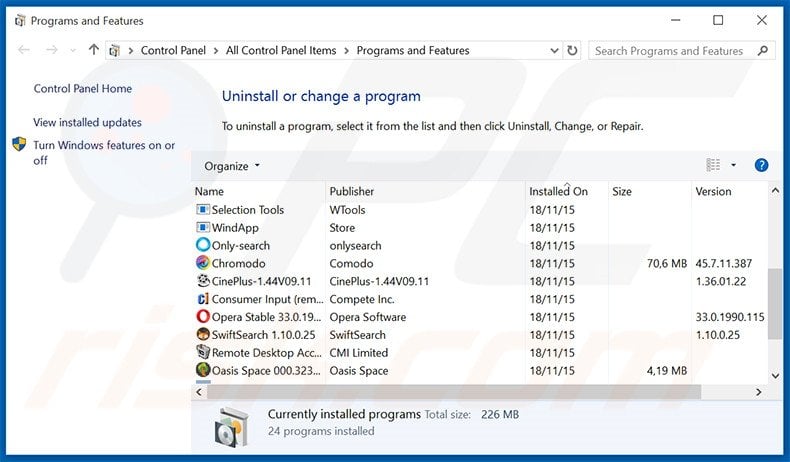
Task: Click version 45.7.11.387 cell
Action: pyautogui.click(x=723, y=263)
